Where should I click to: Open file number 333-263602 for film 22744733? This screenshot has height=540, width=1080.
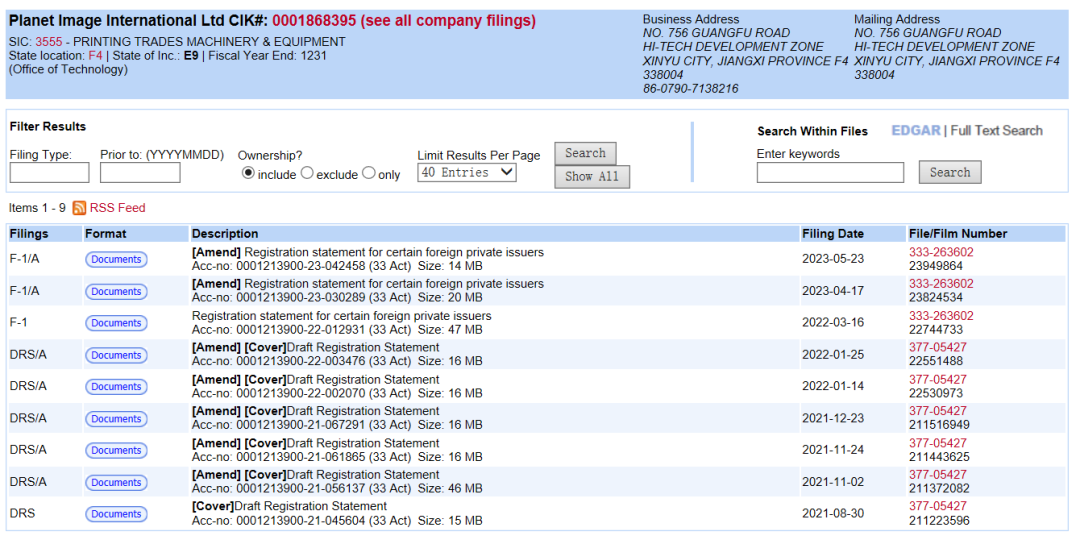tap(941, 316)
